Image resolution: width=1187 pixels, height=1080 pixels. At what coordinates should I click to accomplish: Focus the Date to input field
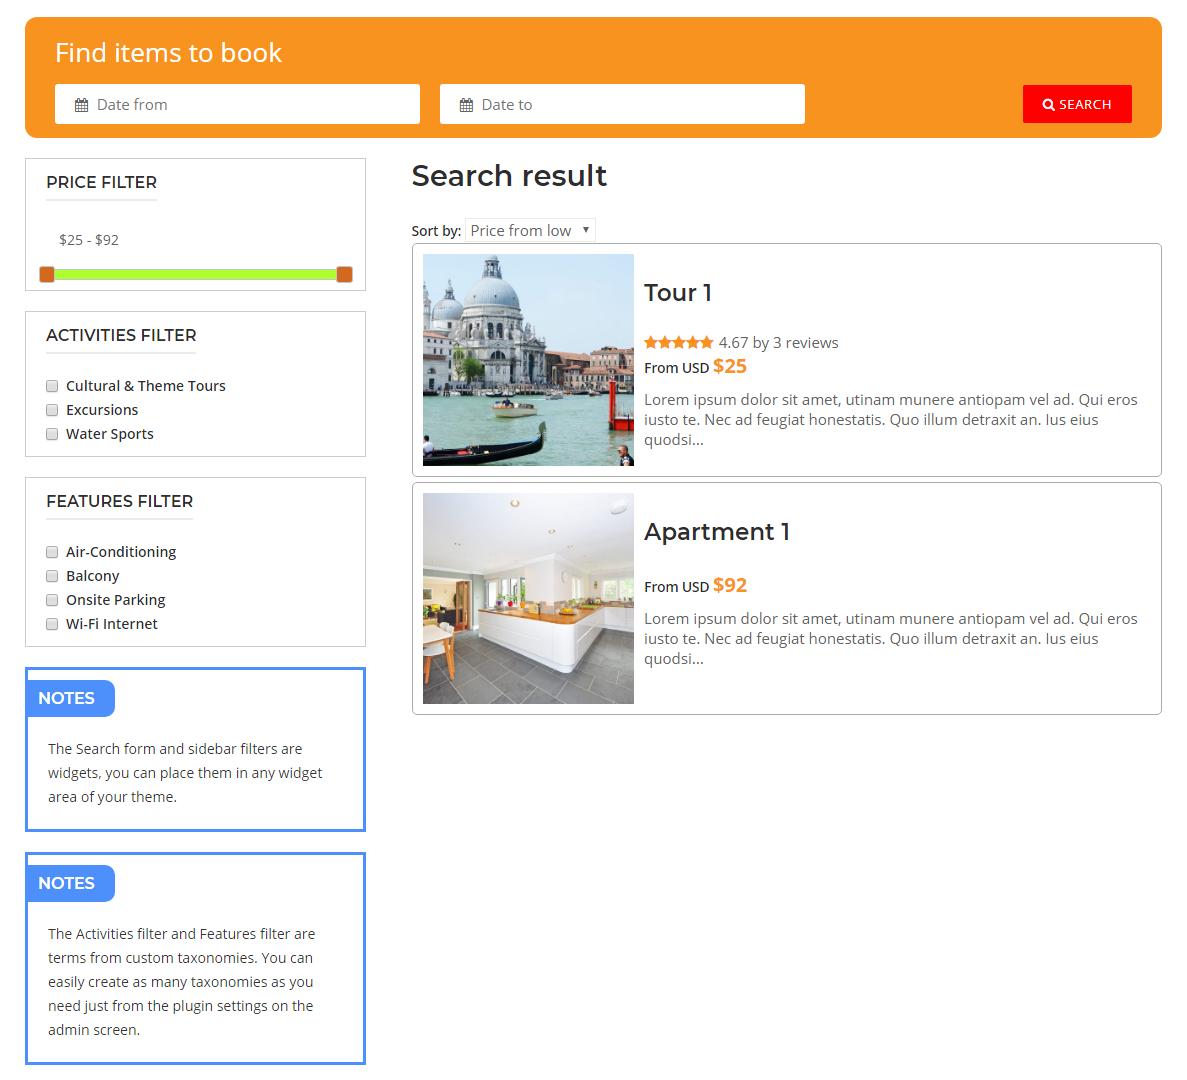635,105
